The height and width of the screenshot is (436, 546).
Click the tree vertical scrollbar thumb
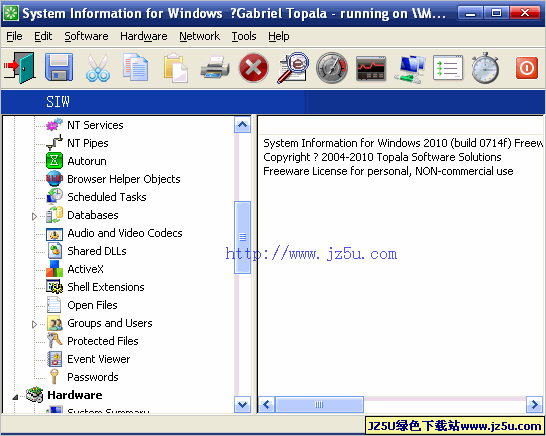(x=242, y=237)
